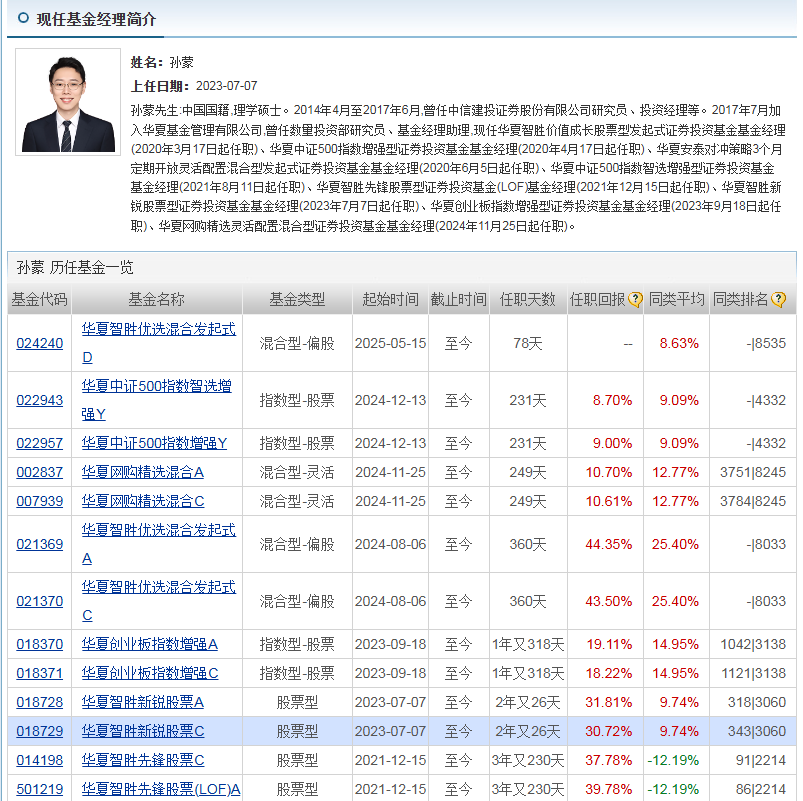Screen dimensions: 803x801
Task: Open 华夏智胜优选混合发起式C fund link
Action: click(159, 601)
